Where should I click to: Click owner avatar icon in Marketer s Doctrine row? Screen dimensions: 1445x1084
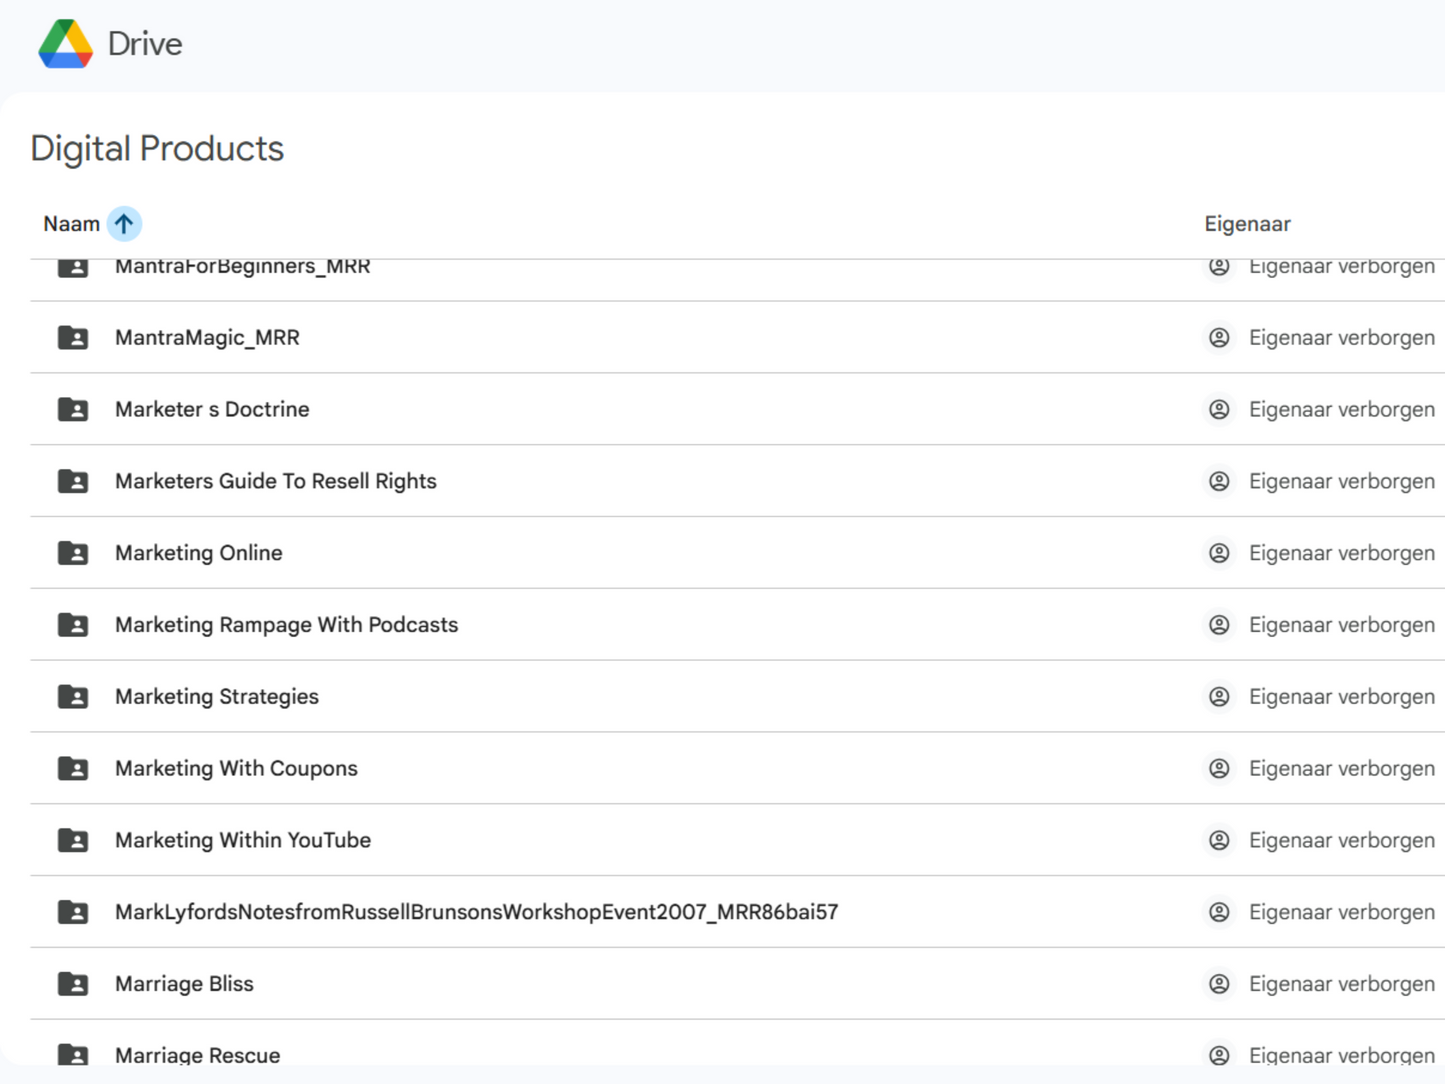click(1219, 410)
